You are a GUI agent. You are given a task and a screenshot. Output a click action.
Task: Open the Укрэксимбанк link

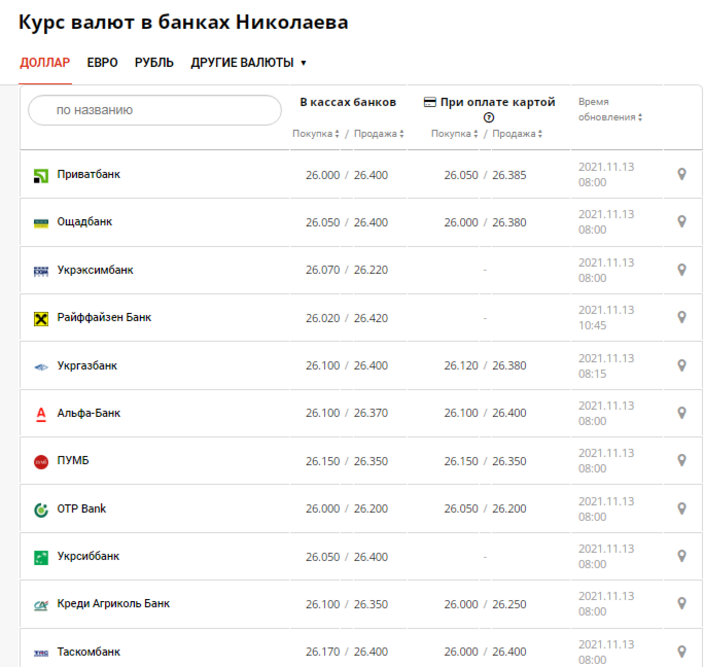tap(95, 270)
